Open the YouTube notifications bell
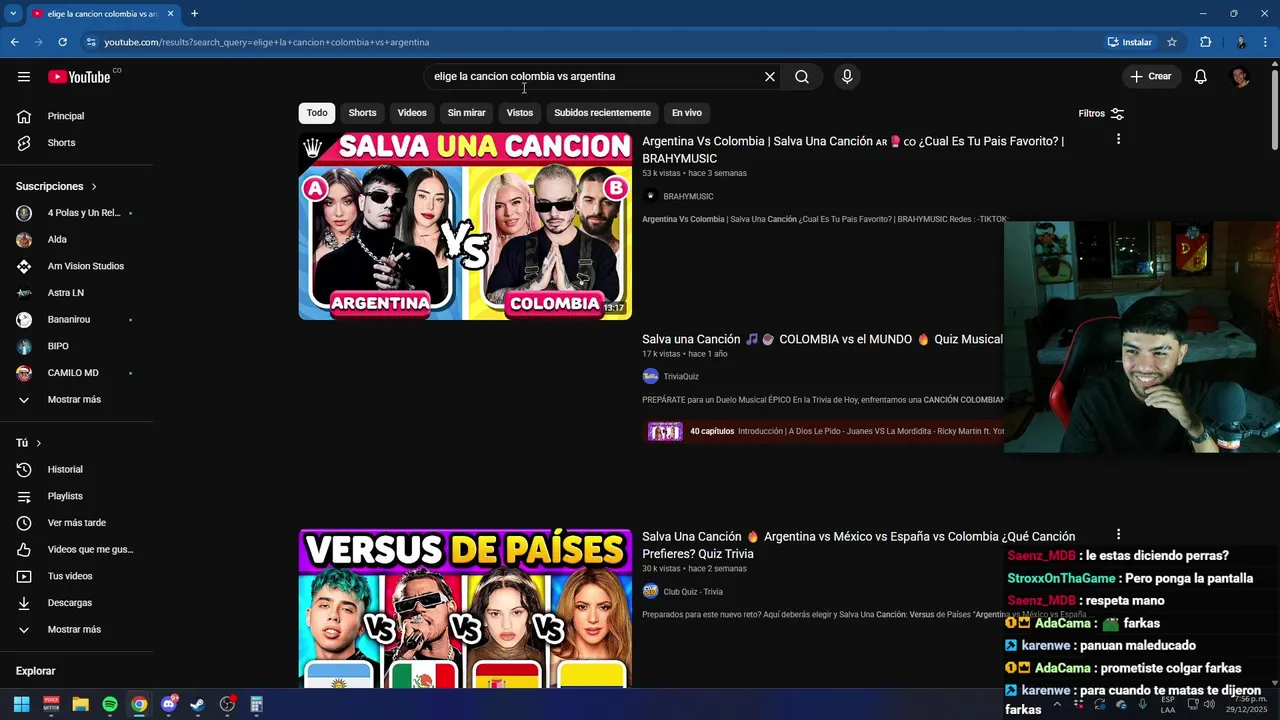Image resolution: width=1280 pixels, height=720 pixels. (x=1201, y=77)
